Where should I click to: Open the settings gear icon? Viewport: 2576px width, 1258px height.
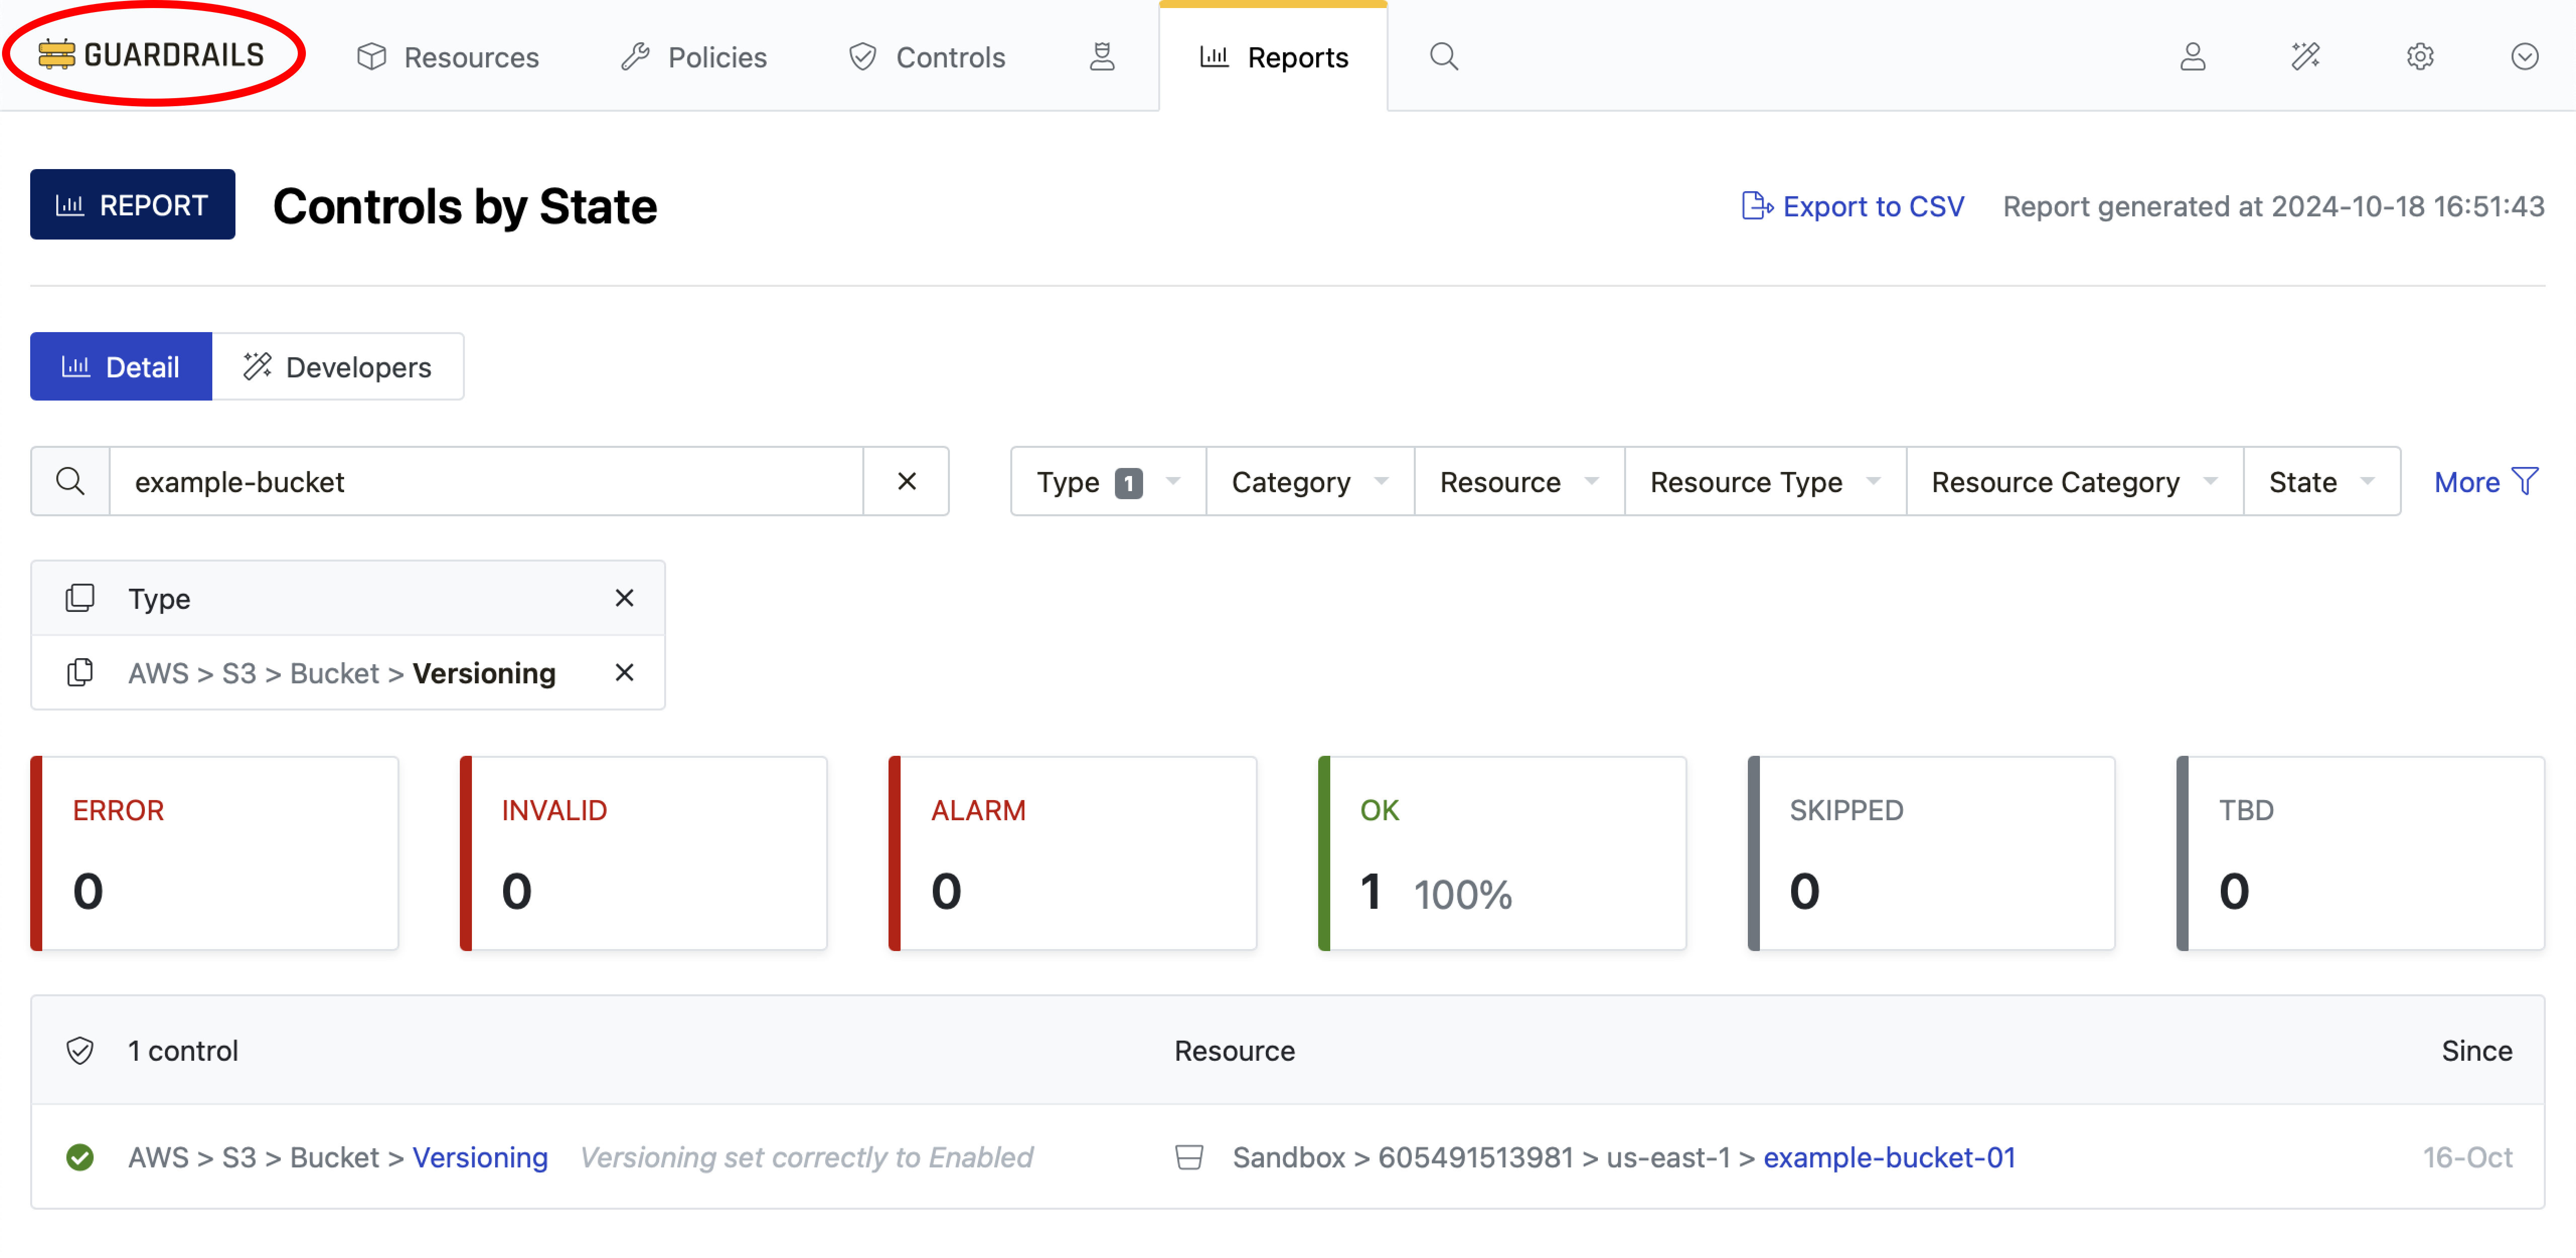pos(2420,57)
